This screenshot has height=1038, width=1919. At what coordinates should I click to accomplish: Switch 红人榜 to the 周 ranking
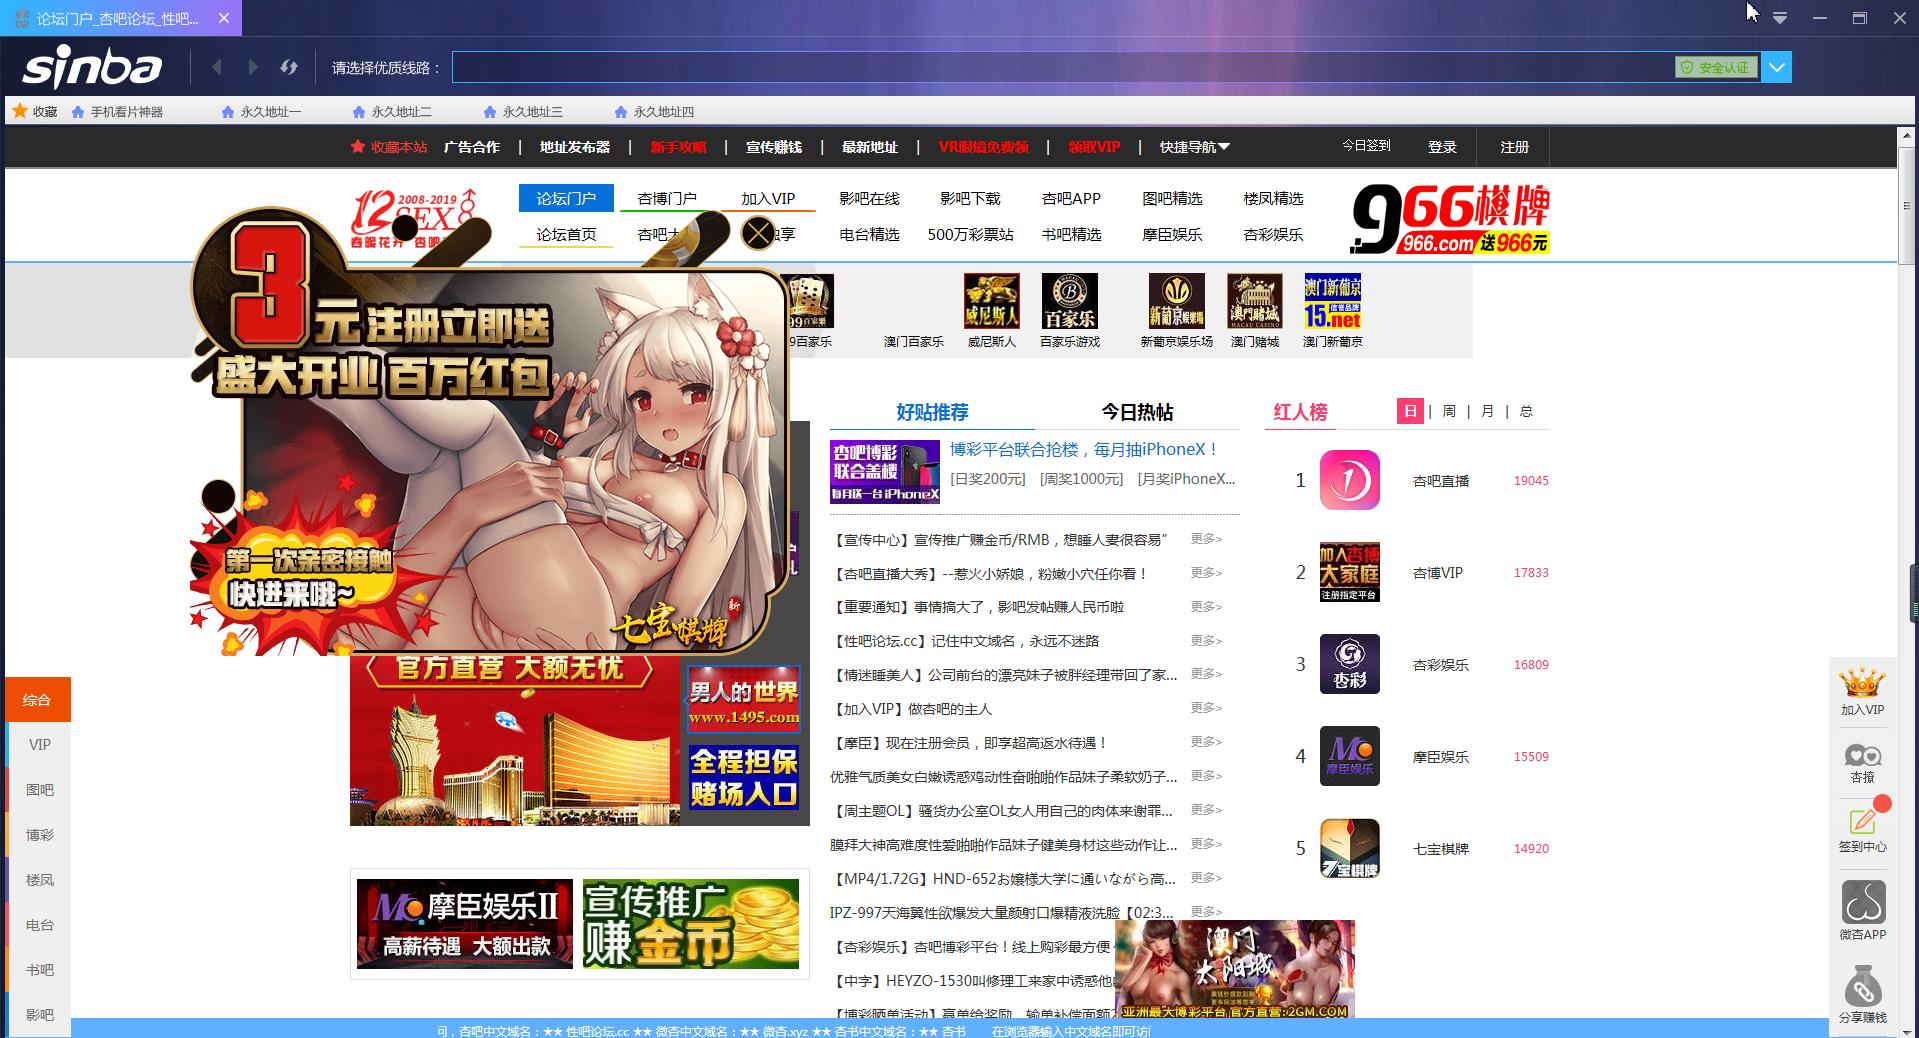click(x=1449, y=411)
